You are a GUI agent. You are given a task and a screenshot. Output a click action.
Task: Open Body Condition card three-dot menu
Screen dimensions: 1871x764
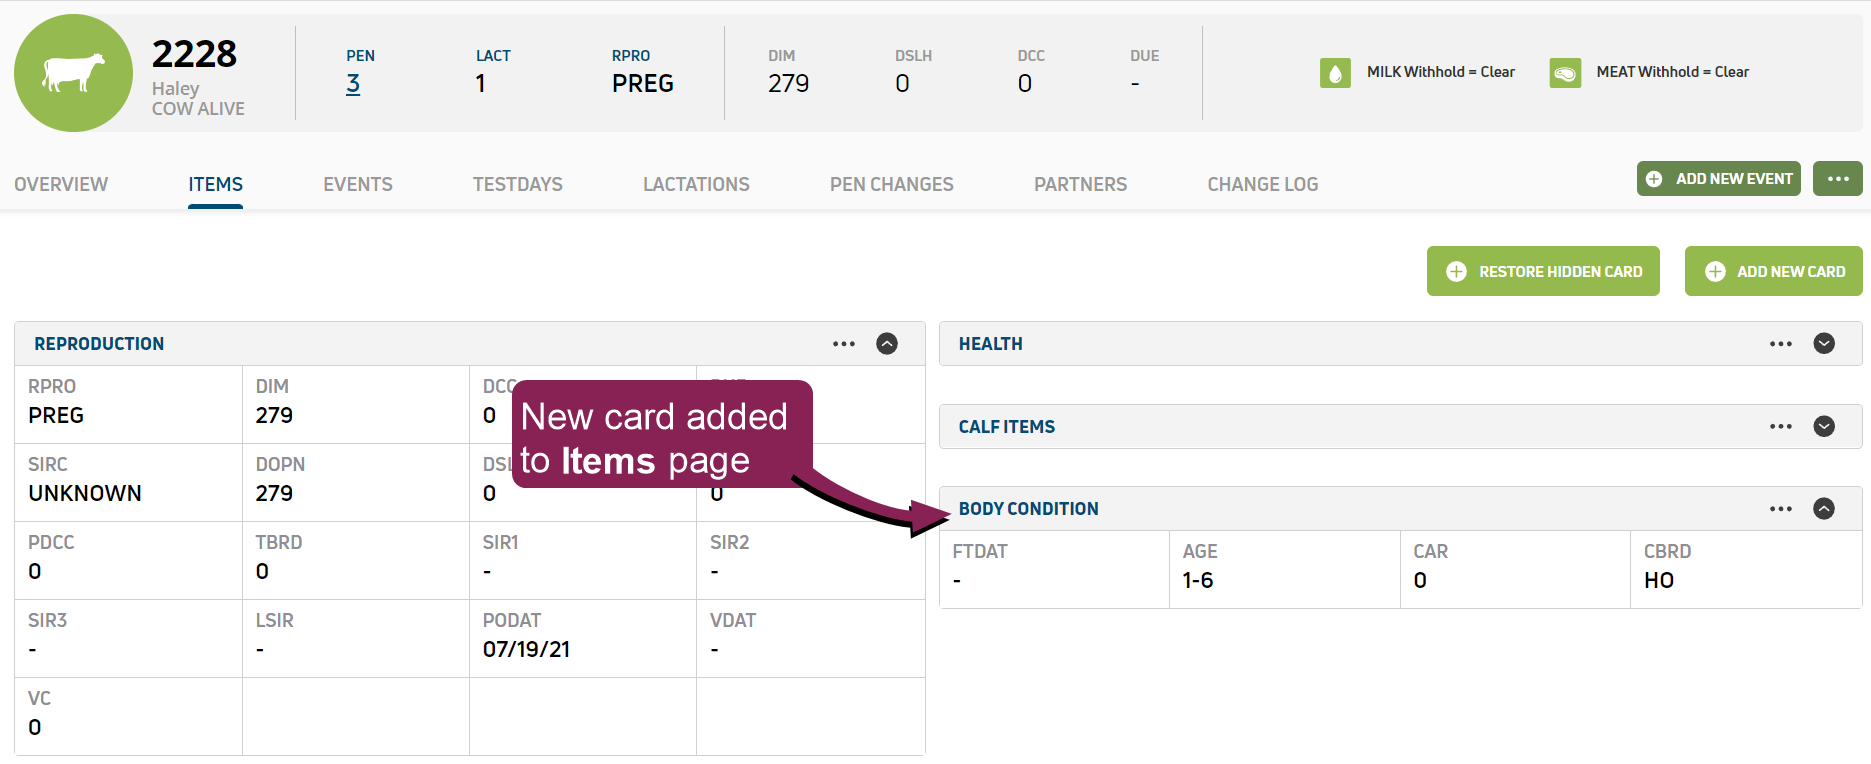click(1780, 509)
